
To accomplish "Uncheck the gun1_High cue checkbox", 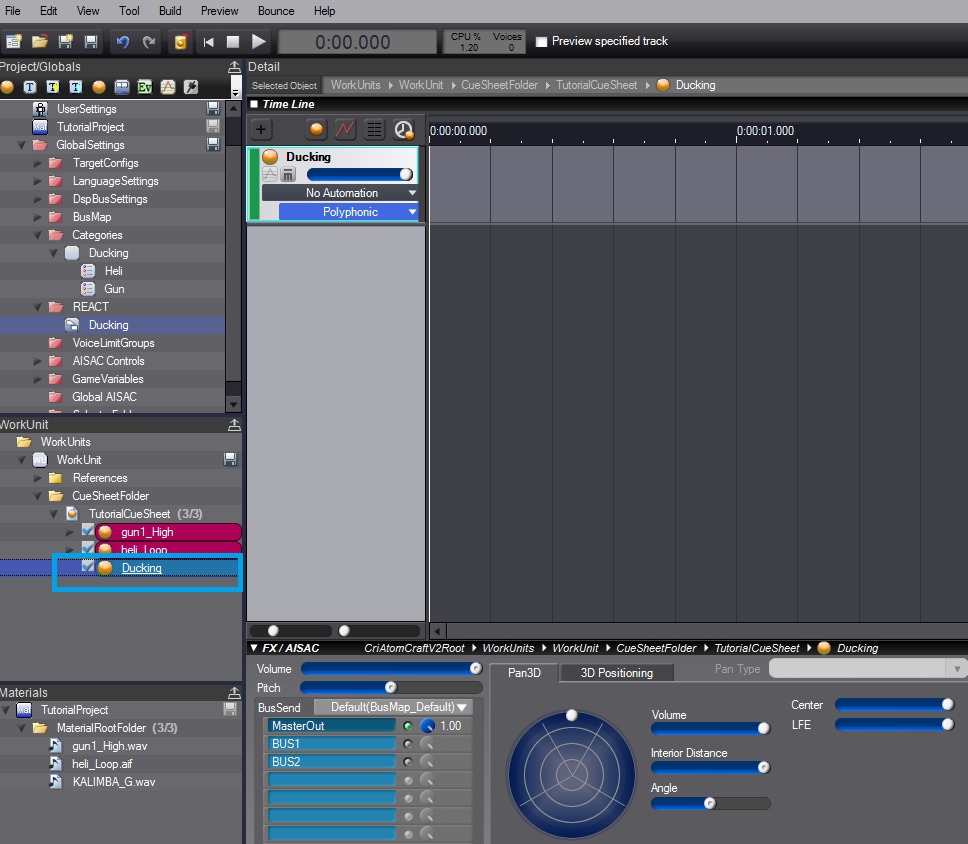I will [88, 531].
